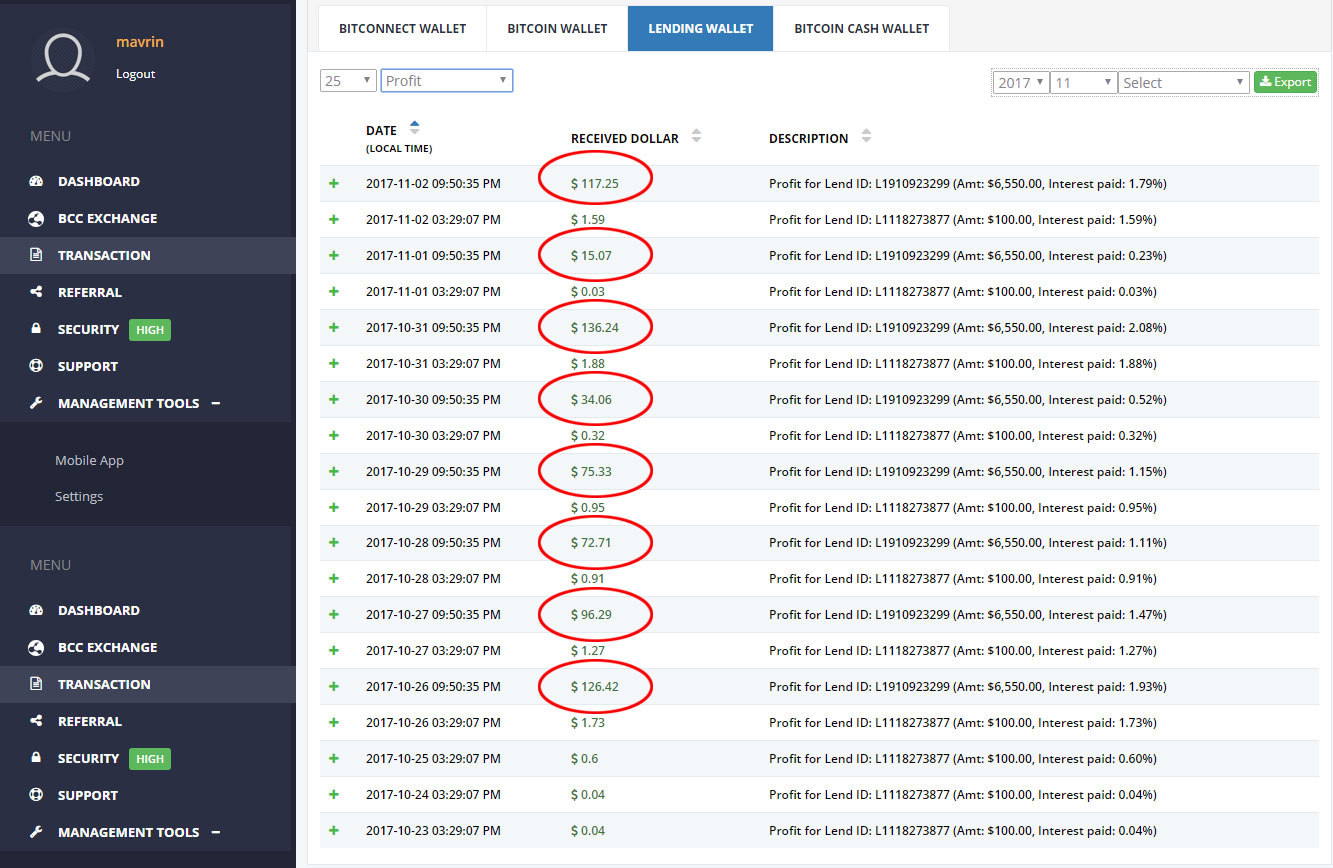Open Settings under Management Tools
Image resolution: width=1333 pixels, height=868 pixels.
coord(79,497)
